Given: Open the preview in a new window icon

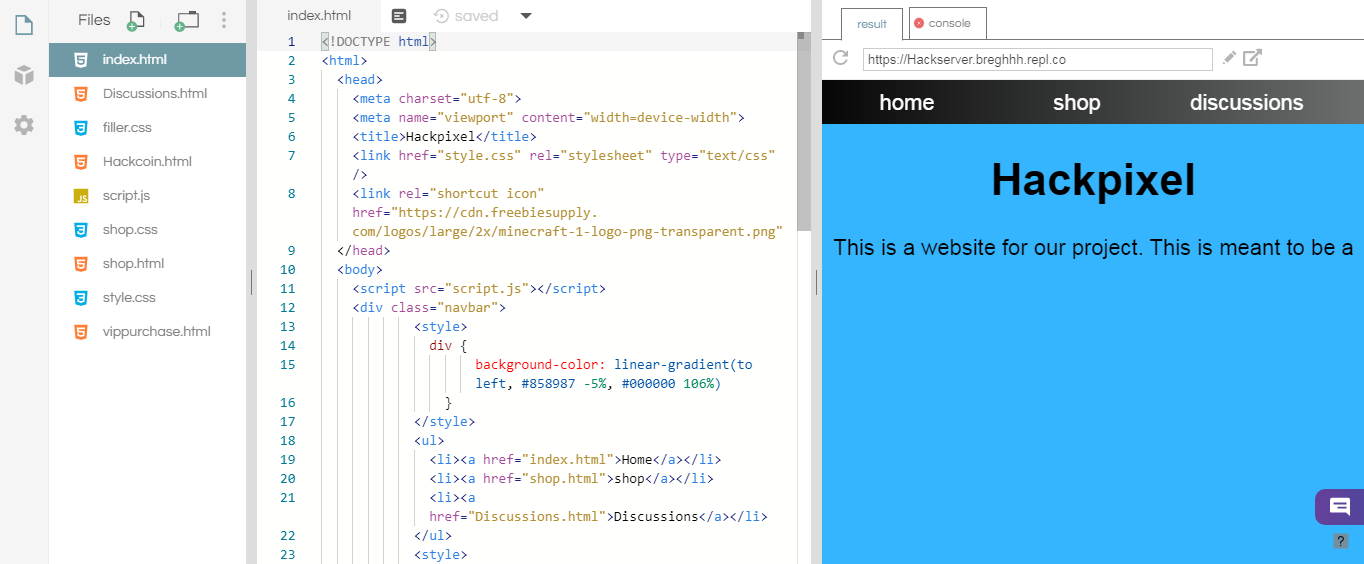Looking at the screenshot, I should tap(1252, 58).
